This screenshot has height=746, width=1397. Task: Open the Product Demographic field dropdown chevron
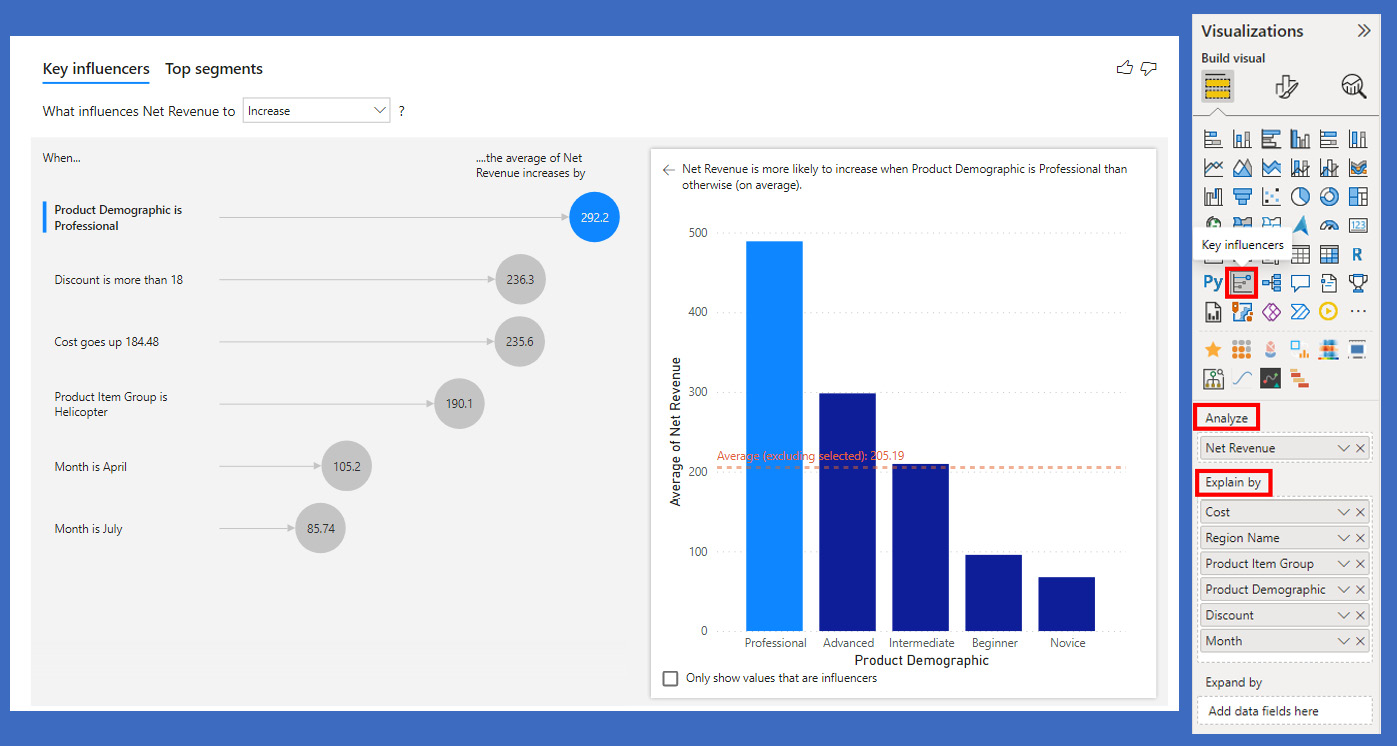click(x=1343, y=590)
